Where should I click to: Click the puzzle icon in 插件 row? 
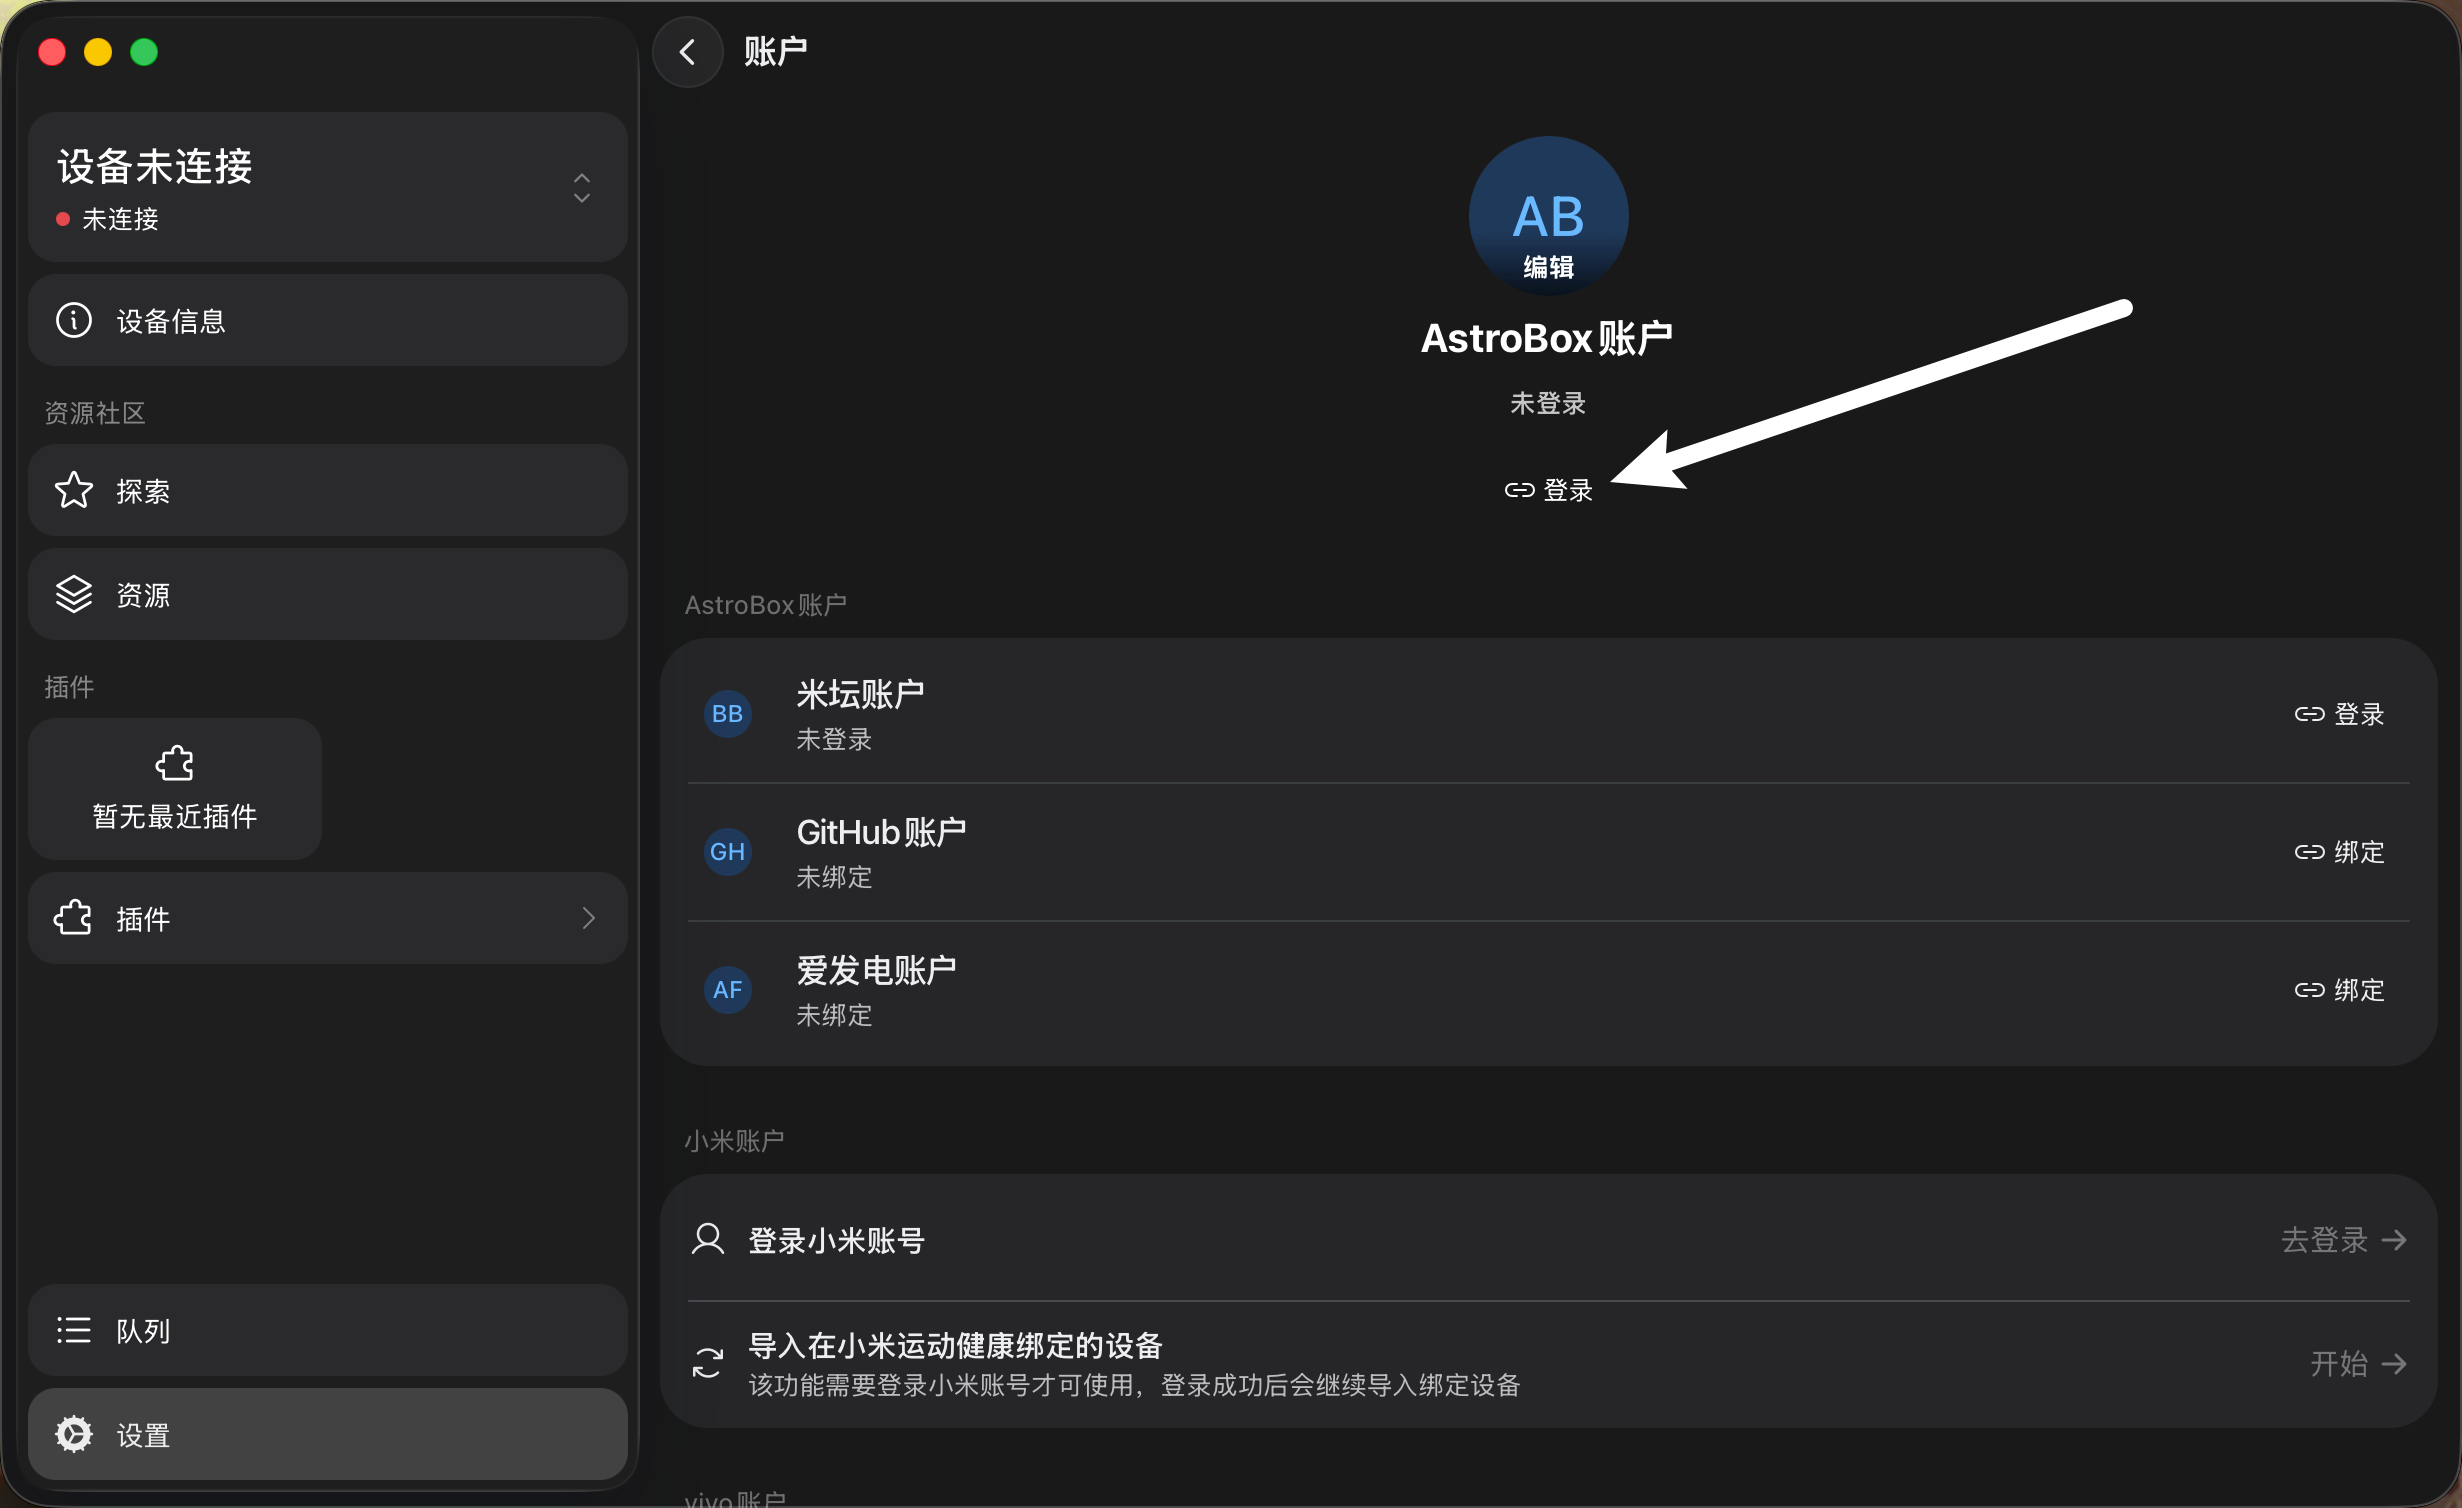click(73, 918)
